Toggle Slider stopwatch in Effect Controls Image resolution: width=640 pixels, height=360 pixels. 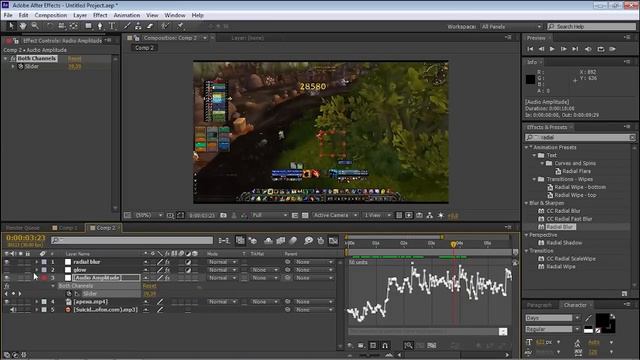coord(21,67)
